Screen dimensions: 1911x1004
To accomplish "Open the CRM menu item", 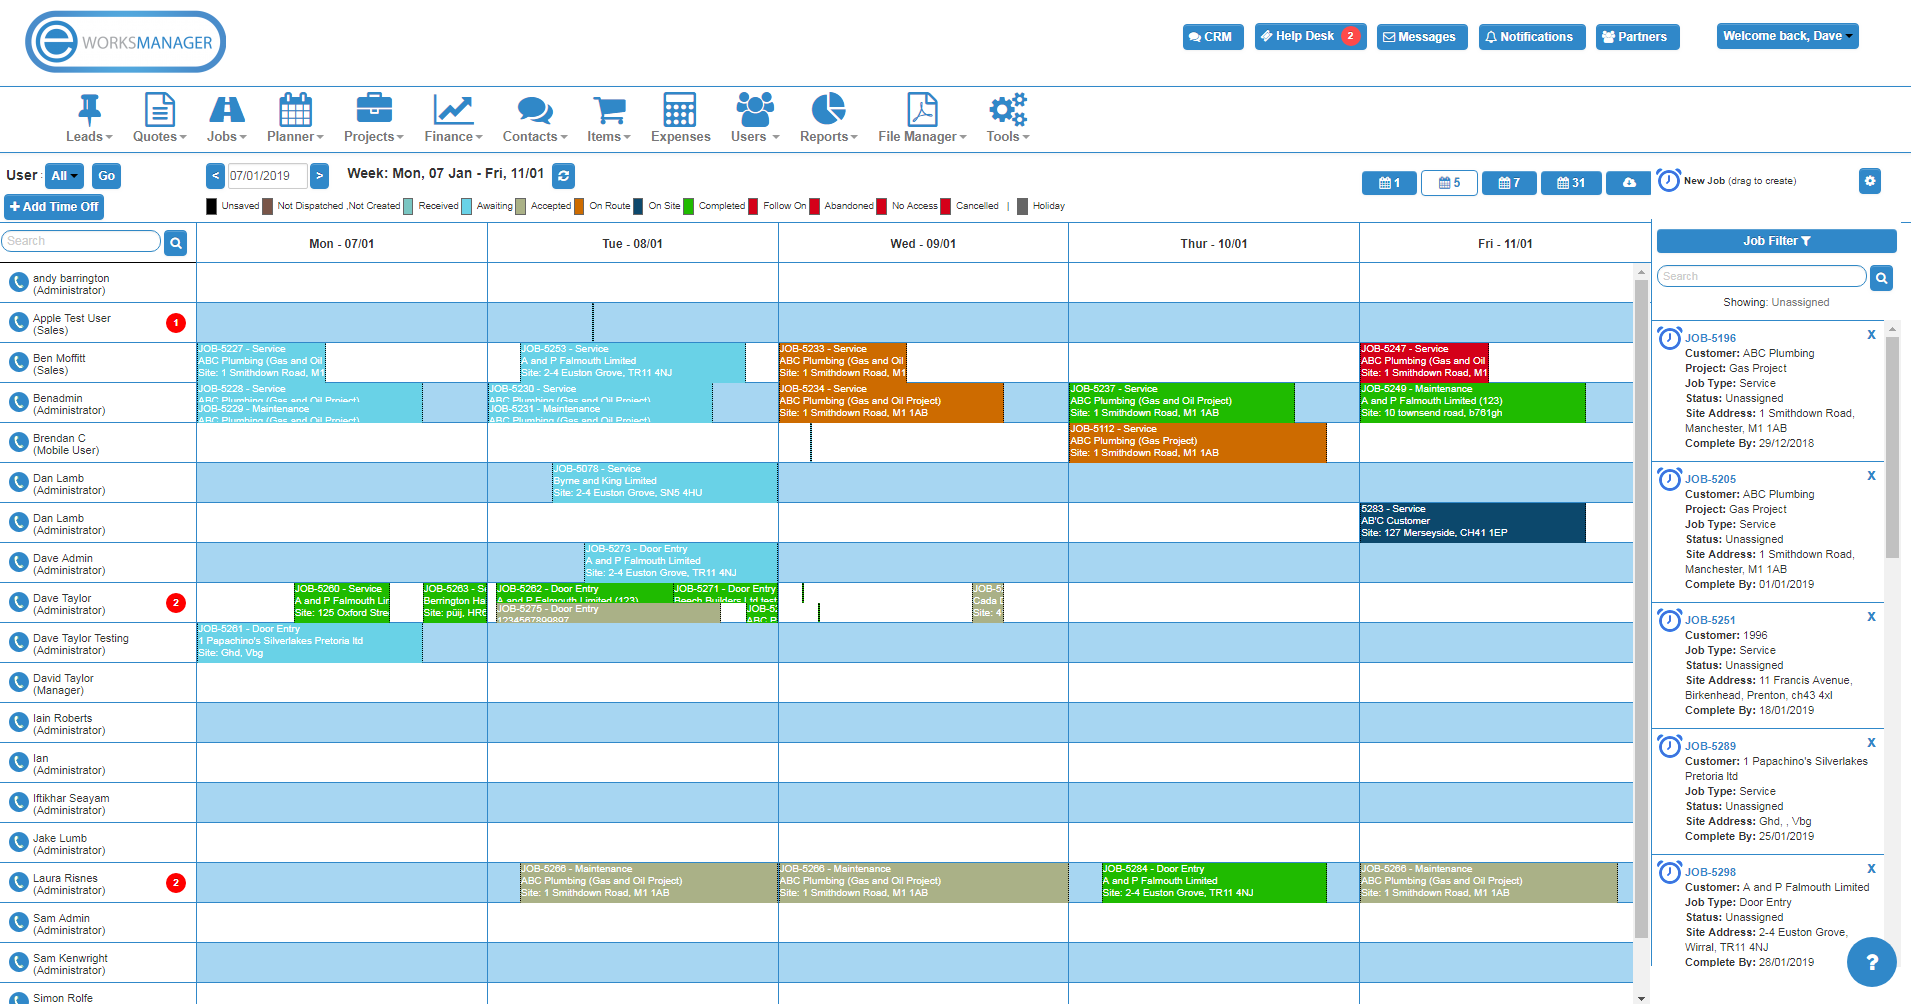I will click(1212, 36).
